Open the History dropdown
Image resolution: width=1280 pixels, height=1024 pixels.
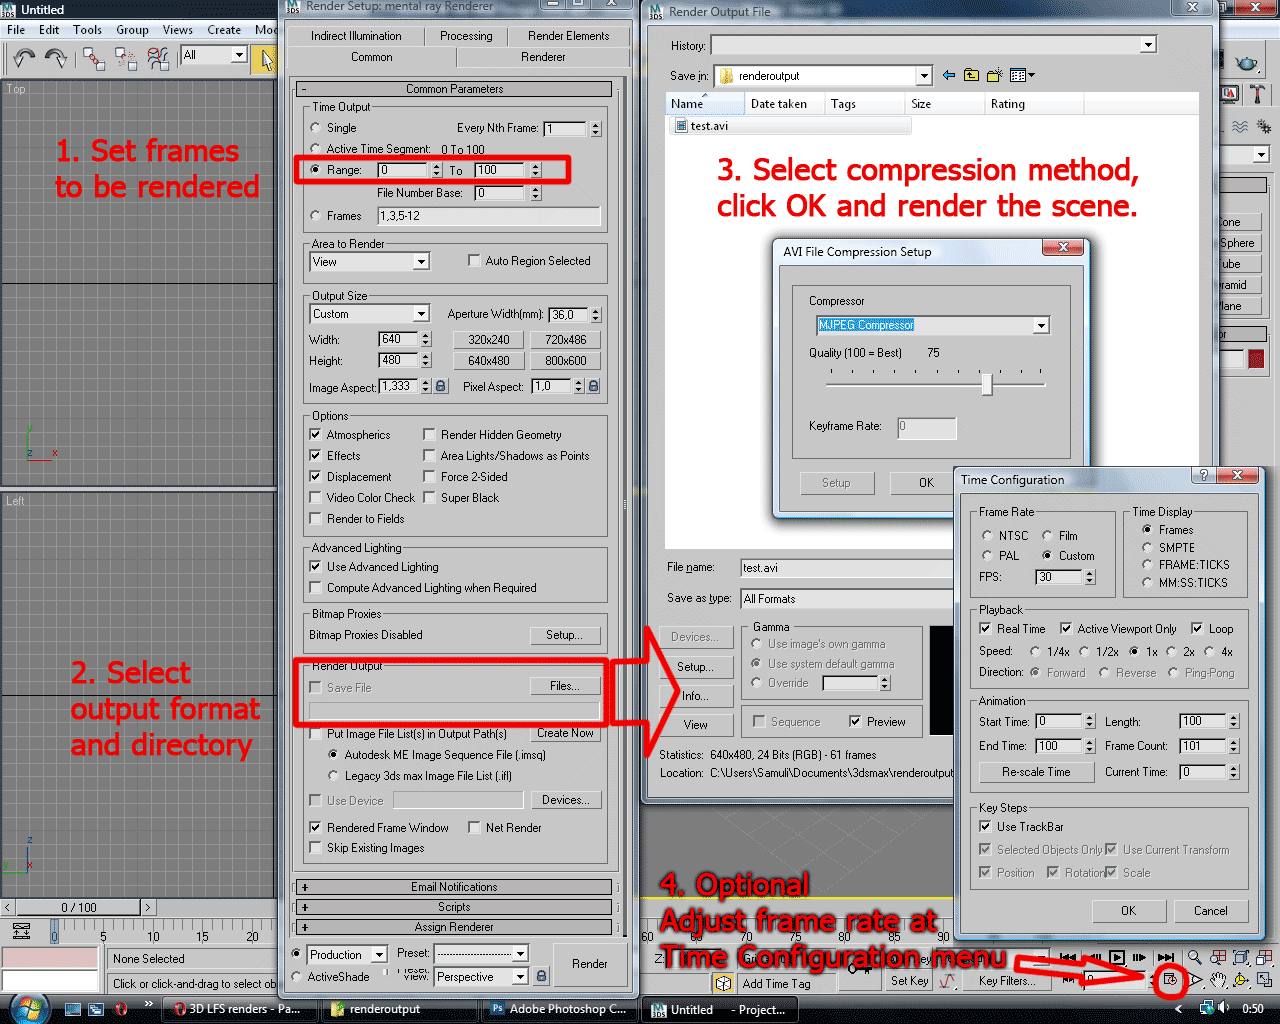pos(1148,45)
